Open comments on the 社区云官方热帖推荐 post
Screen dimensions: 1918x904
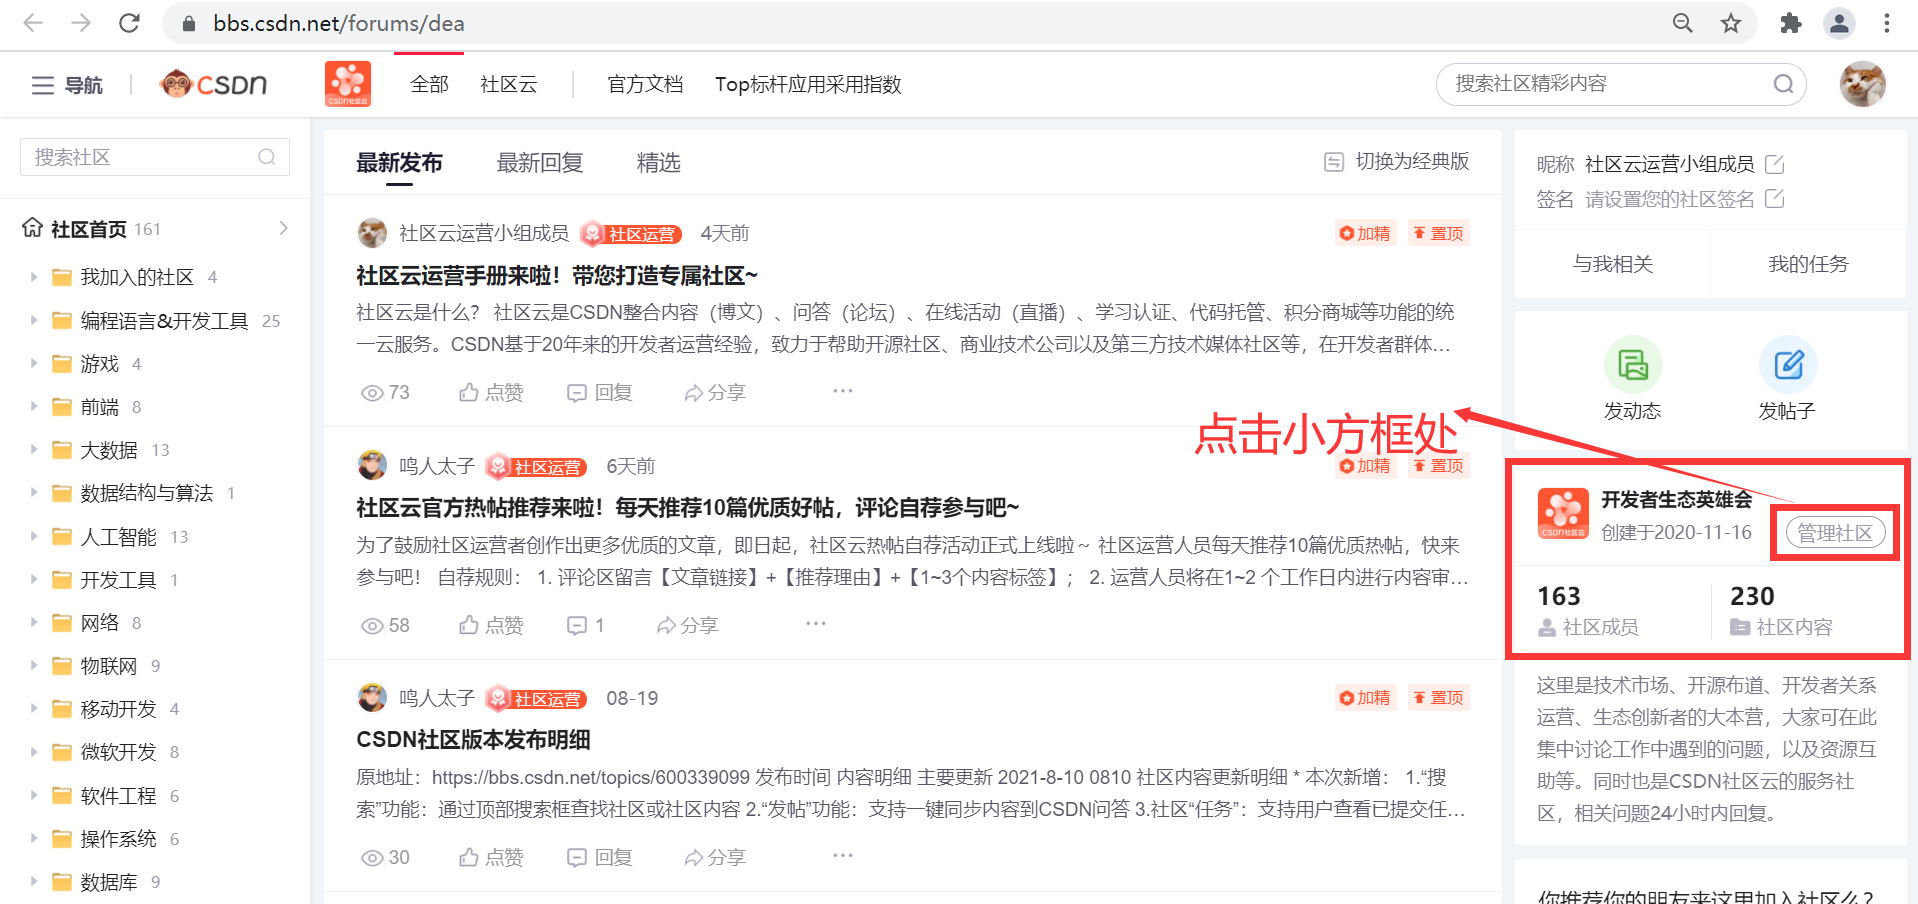(x=586, y=625)
